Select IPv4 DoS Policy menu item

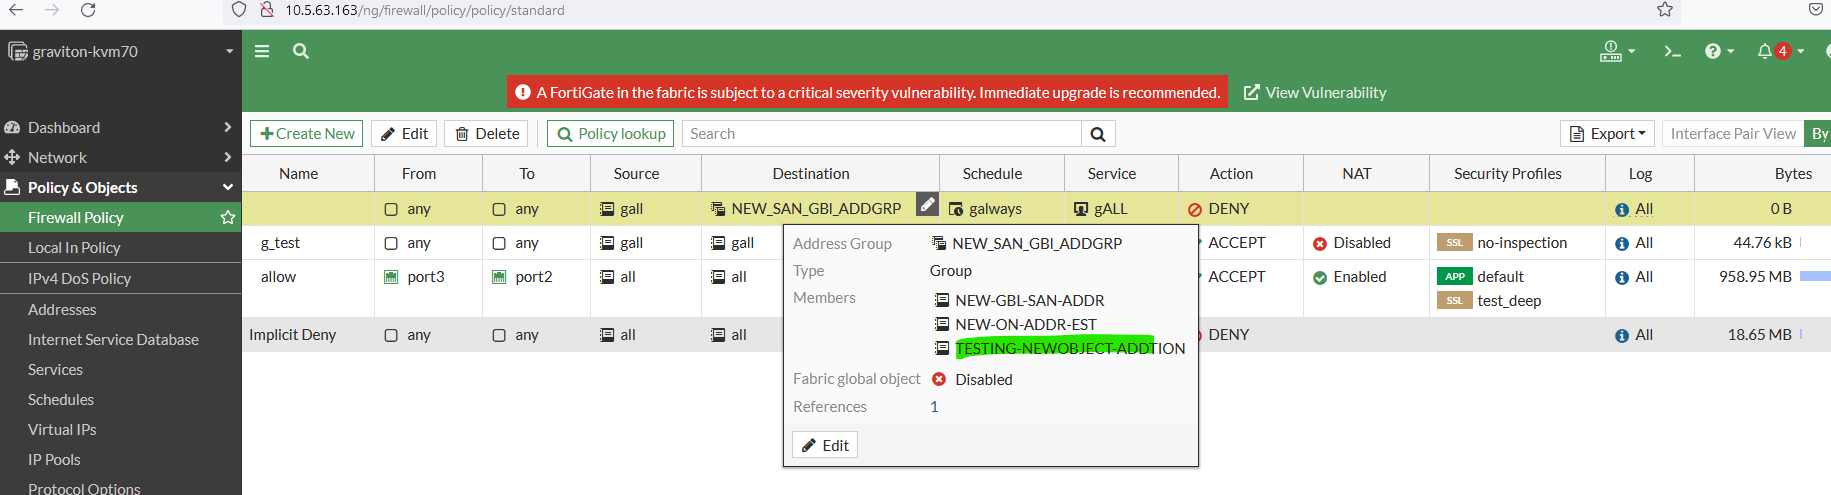coord(79,278)
